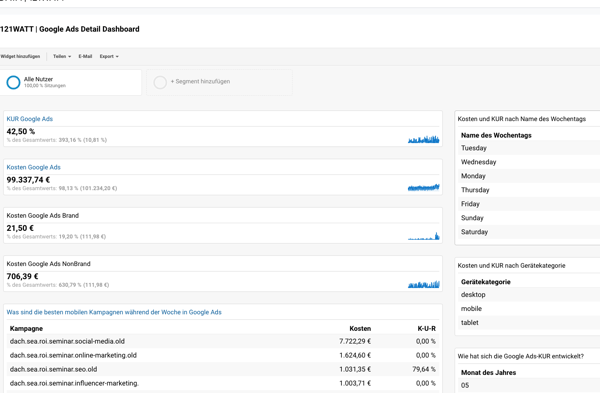Click the Kosten Google Ads Brand sparkline
The image size is (600, 393).
[x=424, y=236]
